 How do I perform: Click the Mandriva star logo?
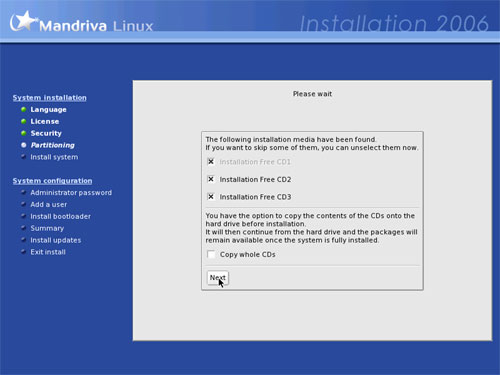[x=23, y=21]
